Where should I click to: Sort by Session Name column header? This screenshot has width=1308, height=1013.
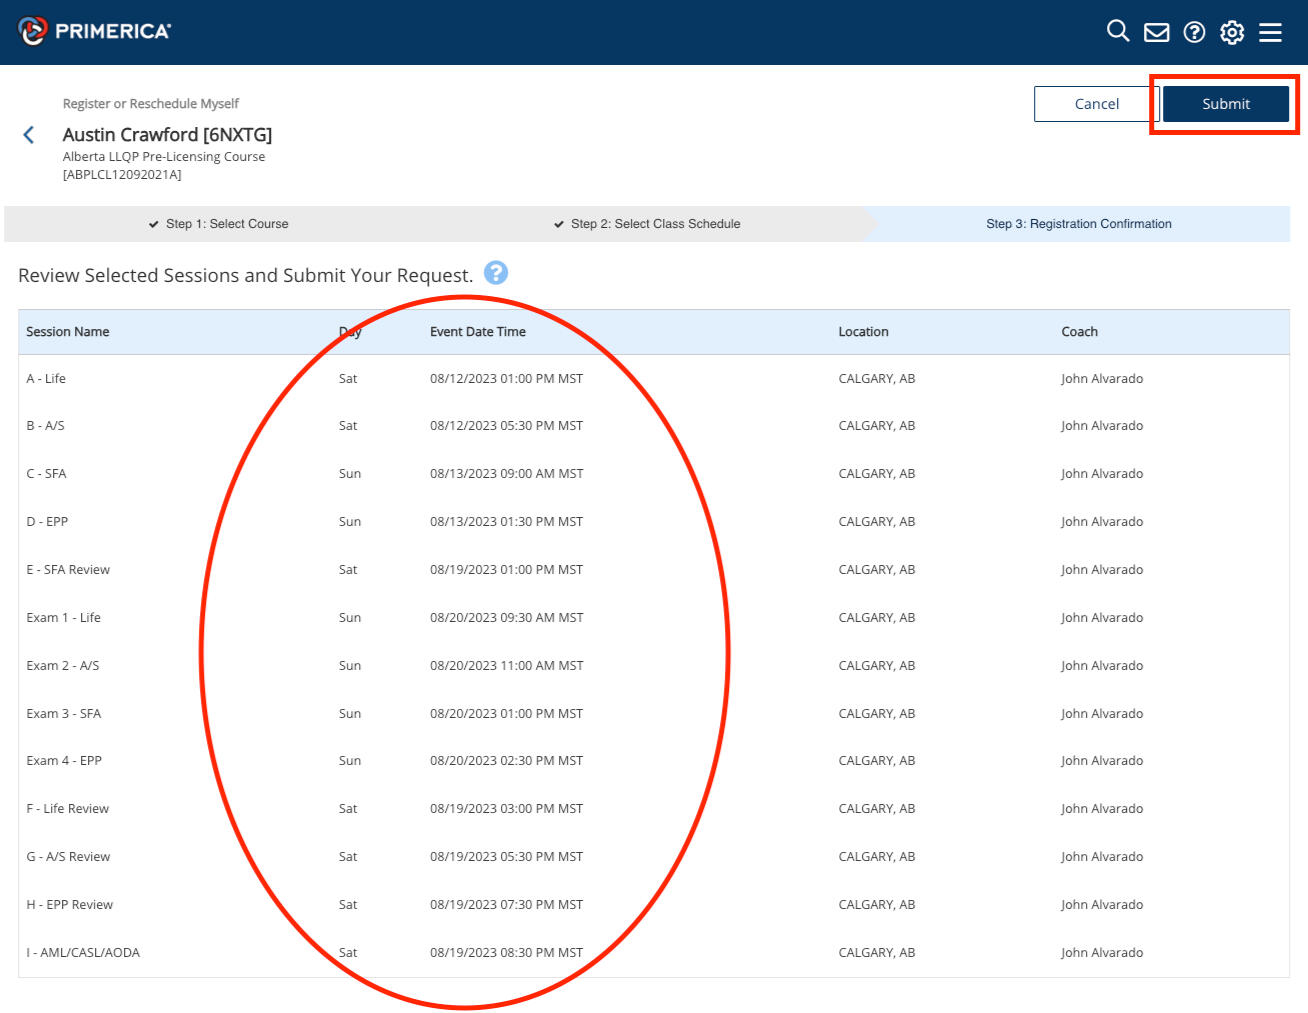pyautogui.click(x=68, y=332)
